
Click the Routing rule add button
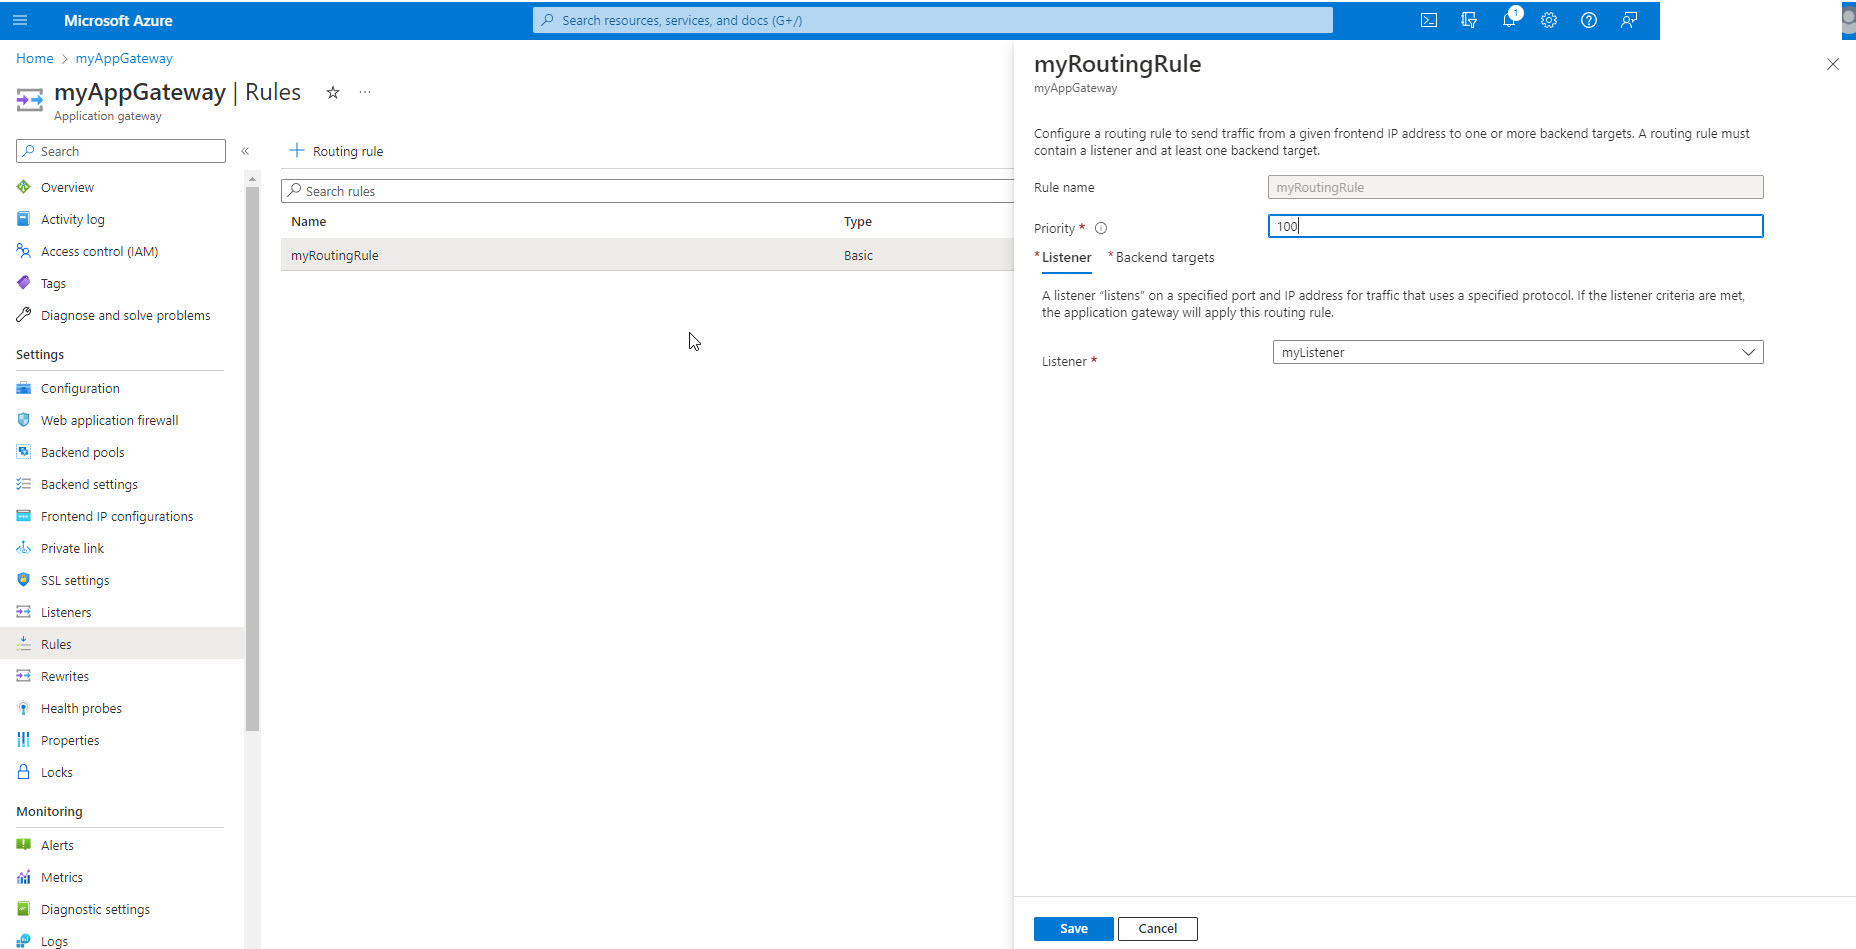coord(337,151)
